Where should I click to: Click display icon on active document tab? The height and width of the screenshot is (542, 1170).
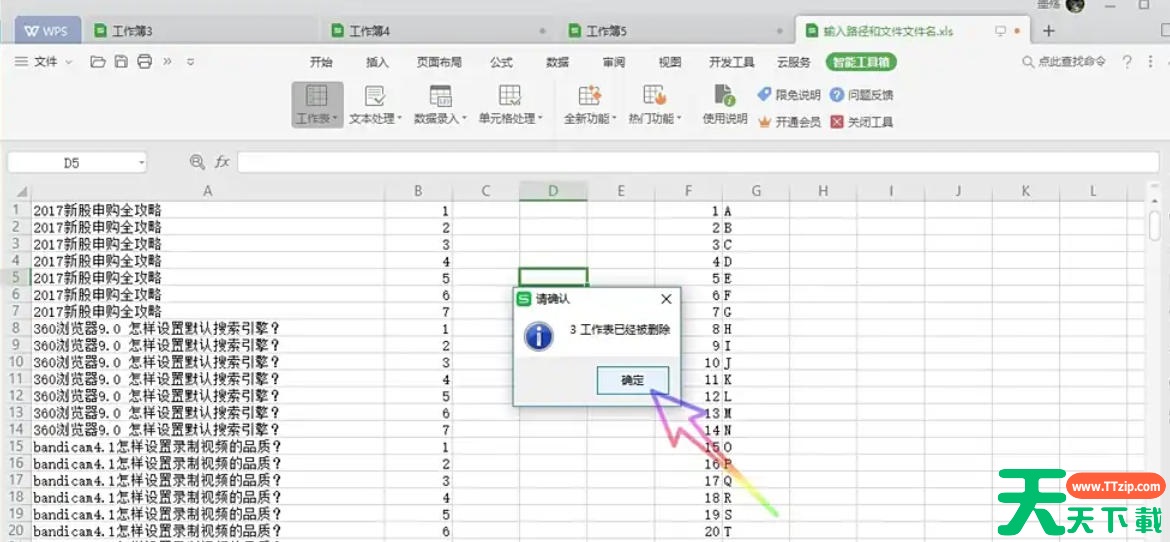click(1001, 31)
